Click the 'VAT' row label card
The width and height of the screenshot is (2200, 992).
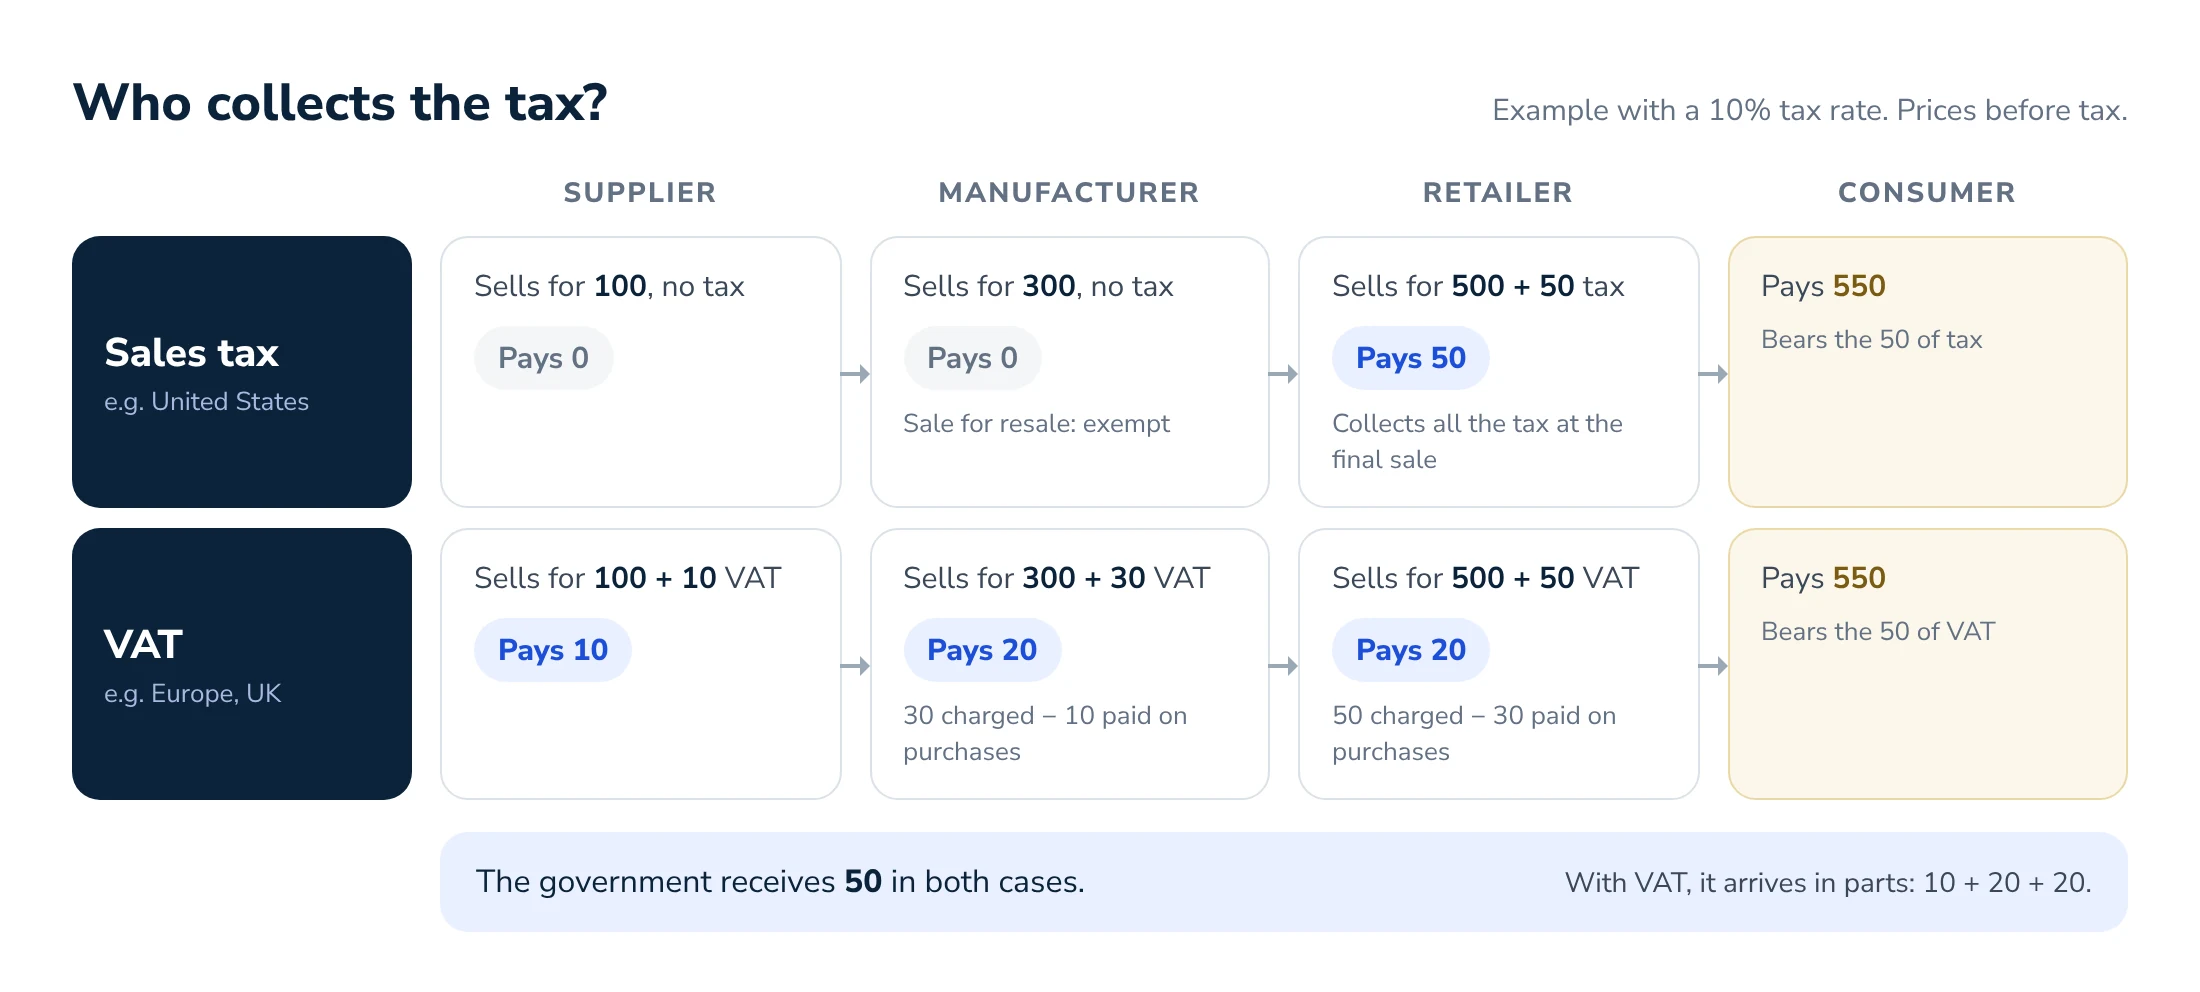[242, 664]
